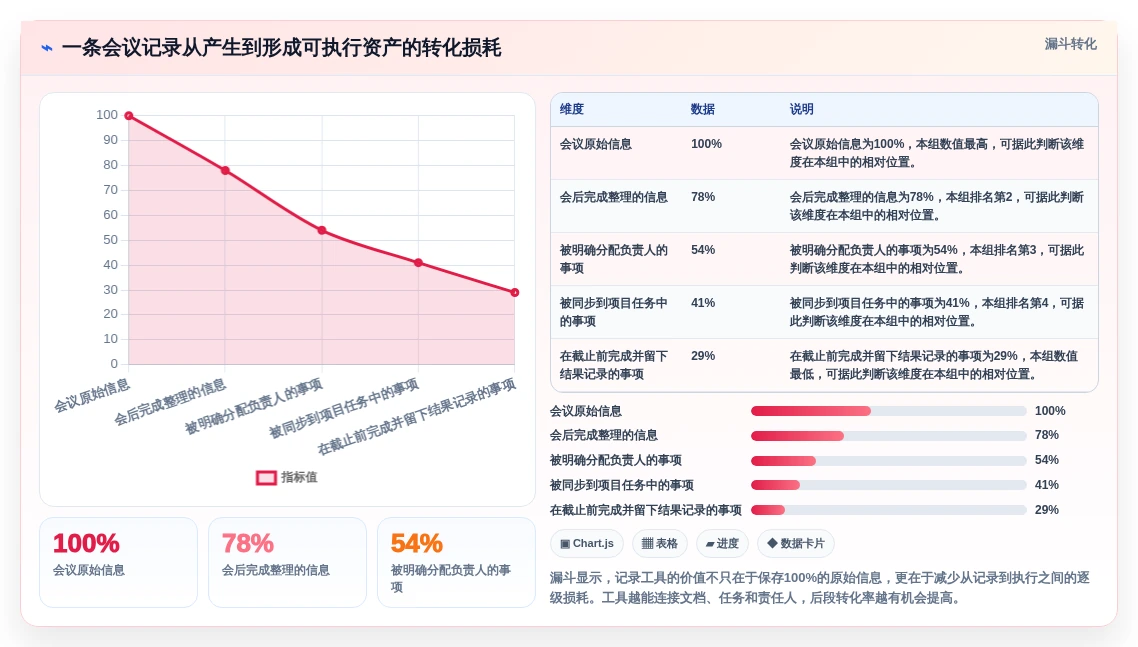The height and width of the screenshot is (647, 1138).
Task: Click the y-axis tick label 50
Action: click(110, 240)
